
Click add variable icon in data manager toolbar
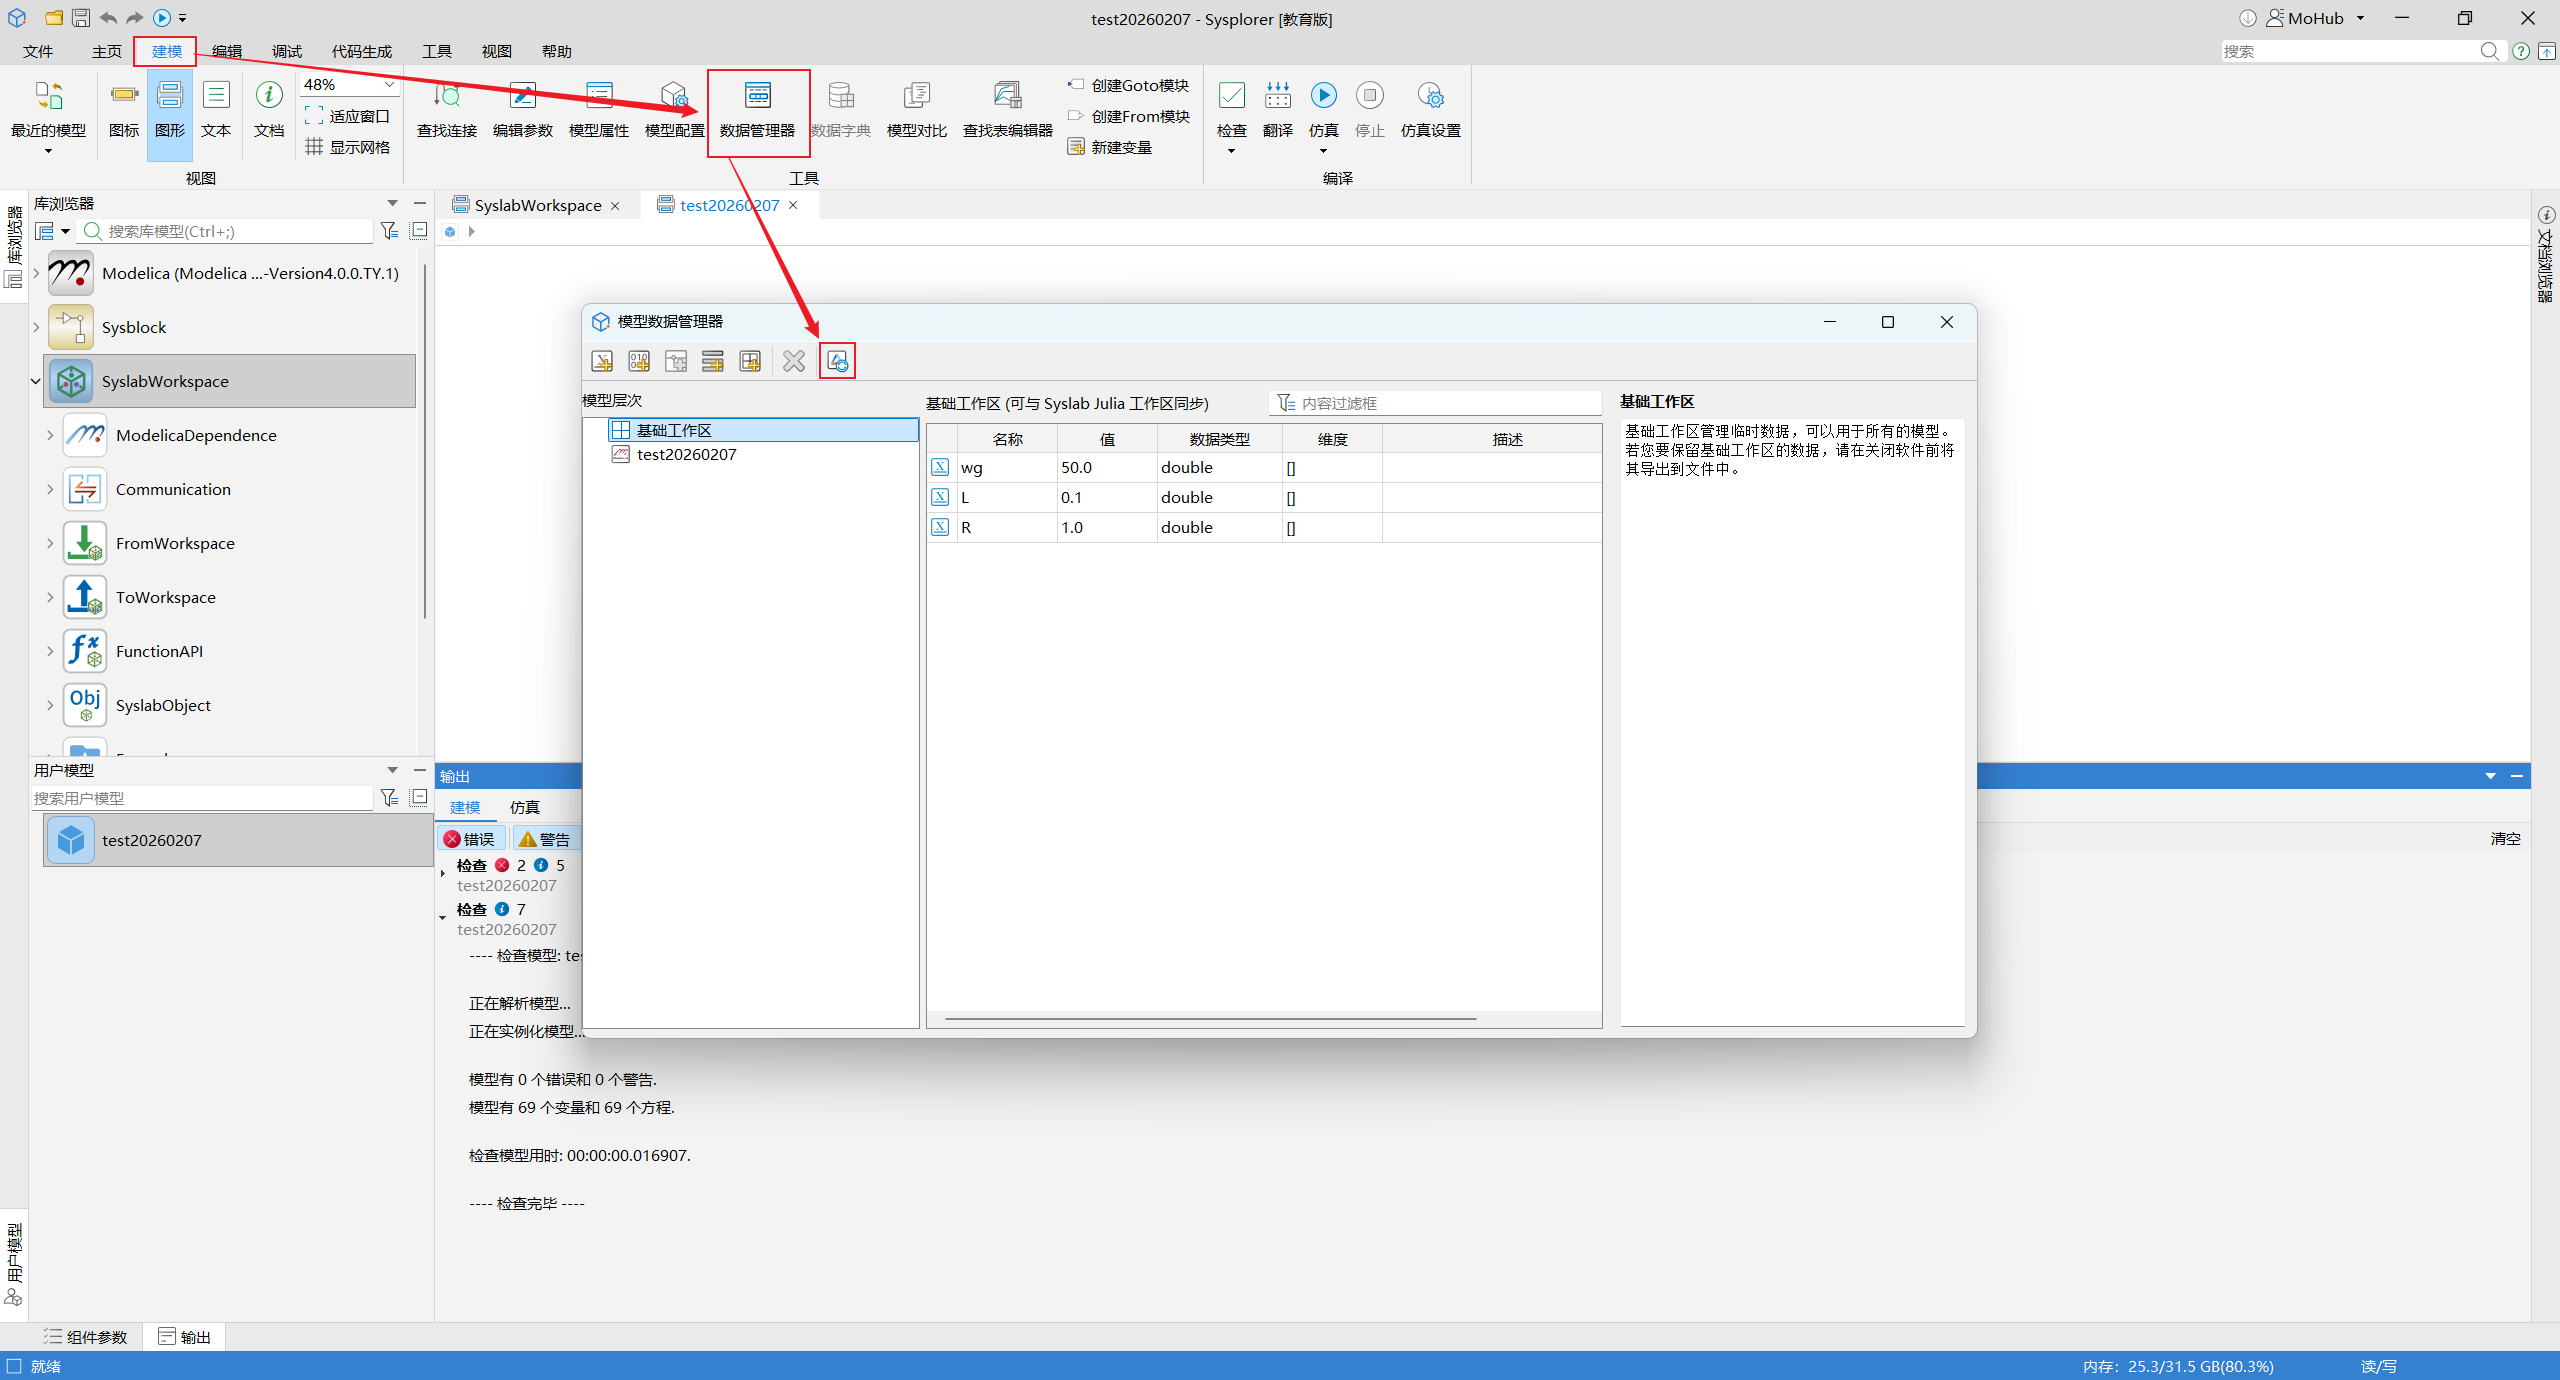pyautogui.click(x=602, y=361)
